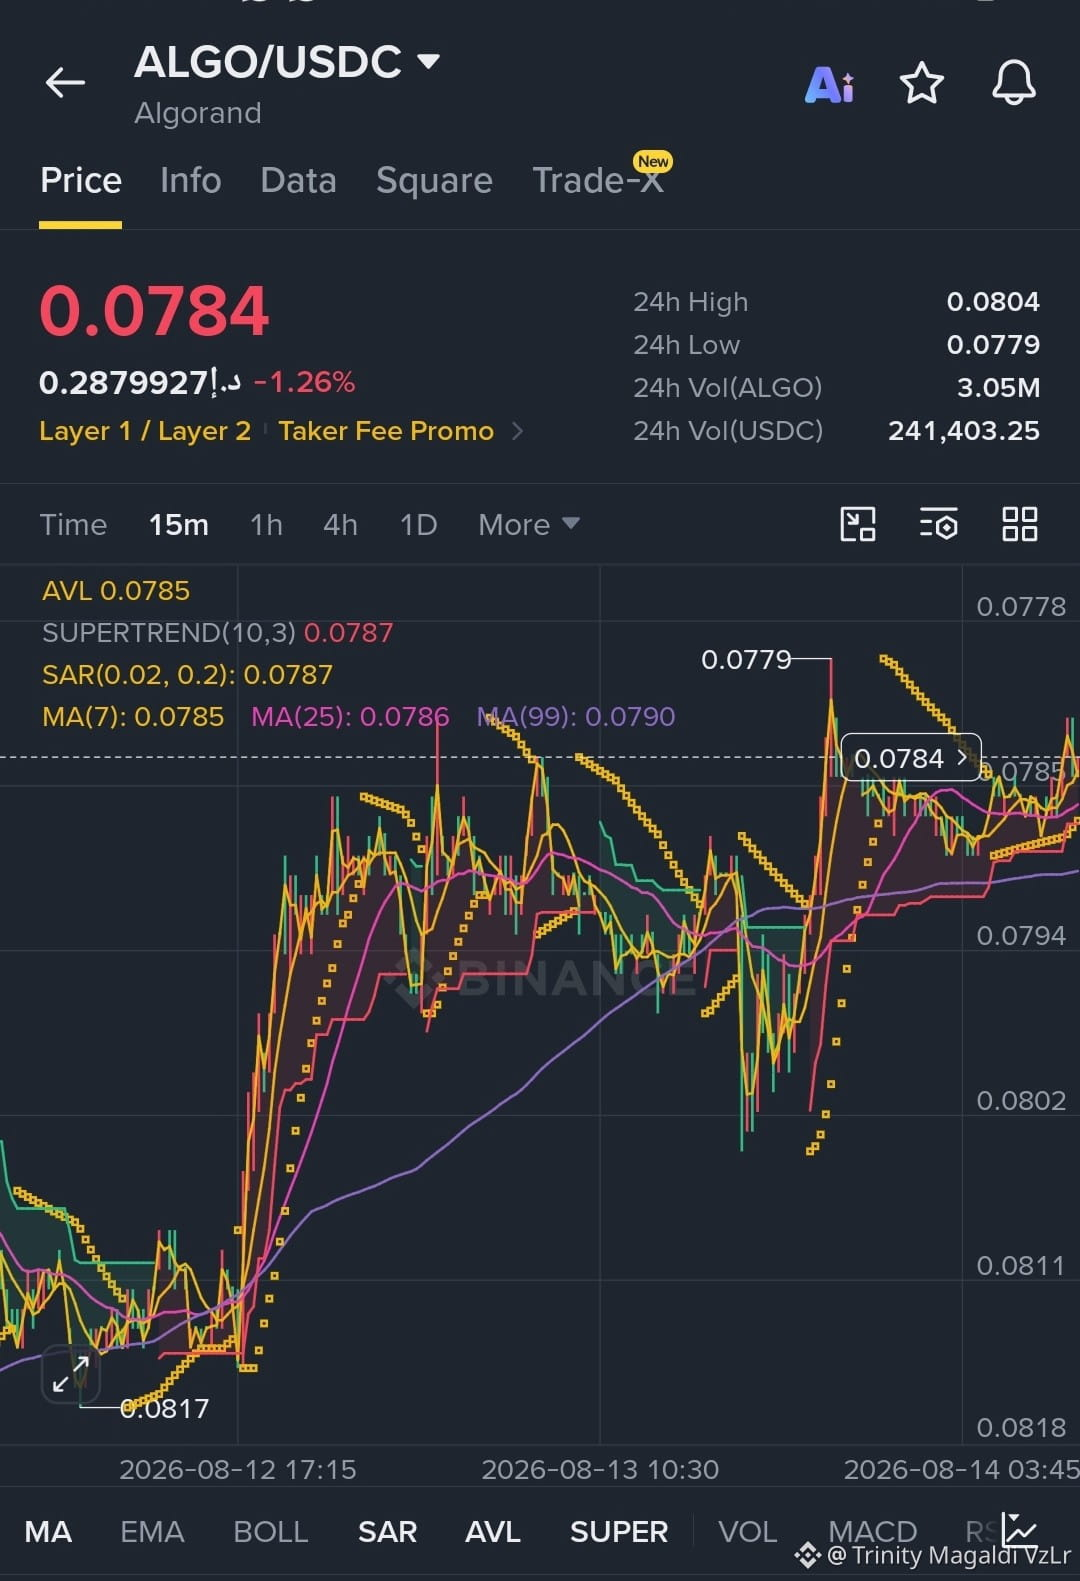This screenshot has width=1080, height=1581.
Task: Switch to the Info tab
Action: pos(190,181)
